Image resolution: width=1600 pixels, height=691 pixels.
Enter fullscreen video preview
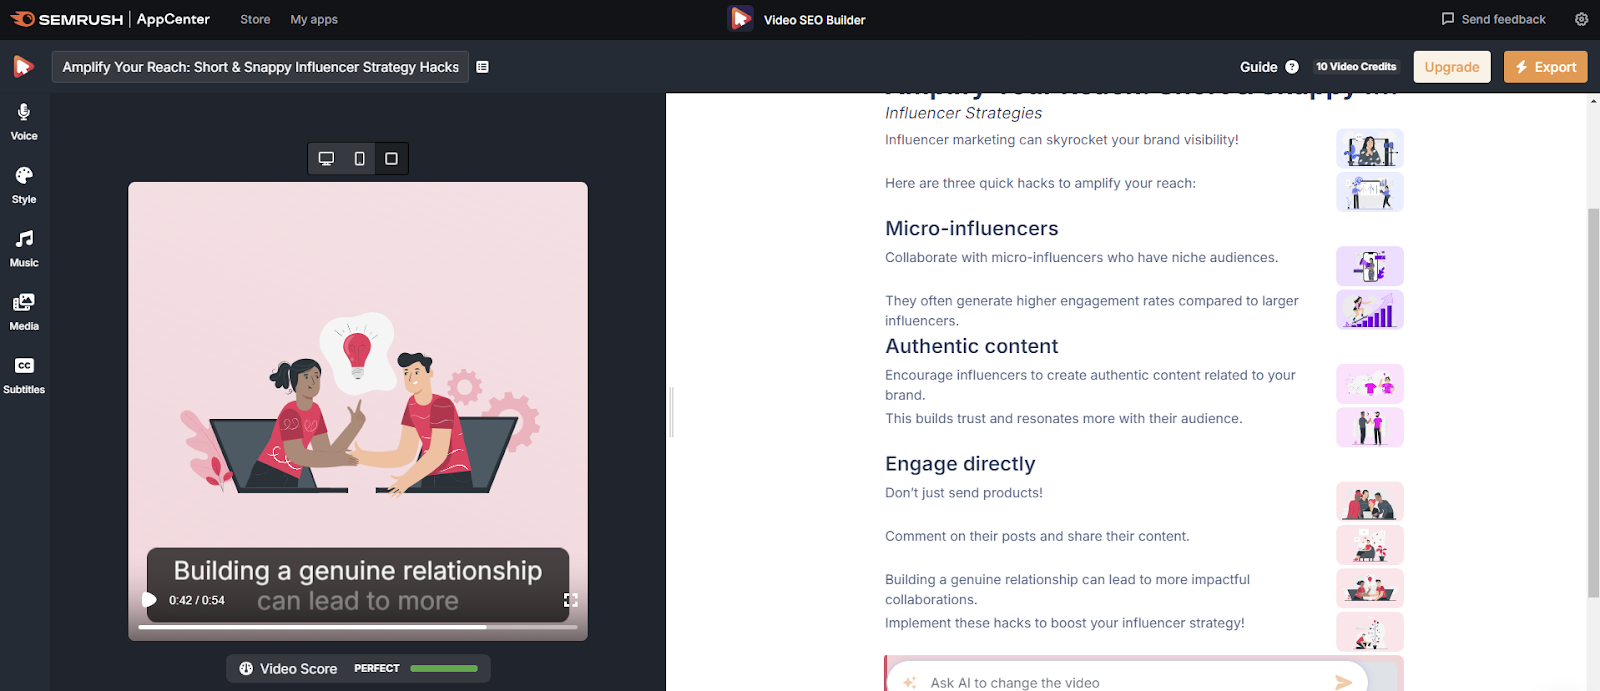click(x=571, y=600)
